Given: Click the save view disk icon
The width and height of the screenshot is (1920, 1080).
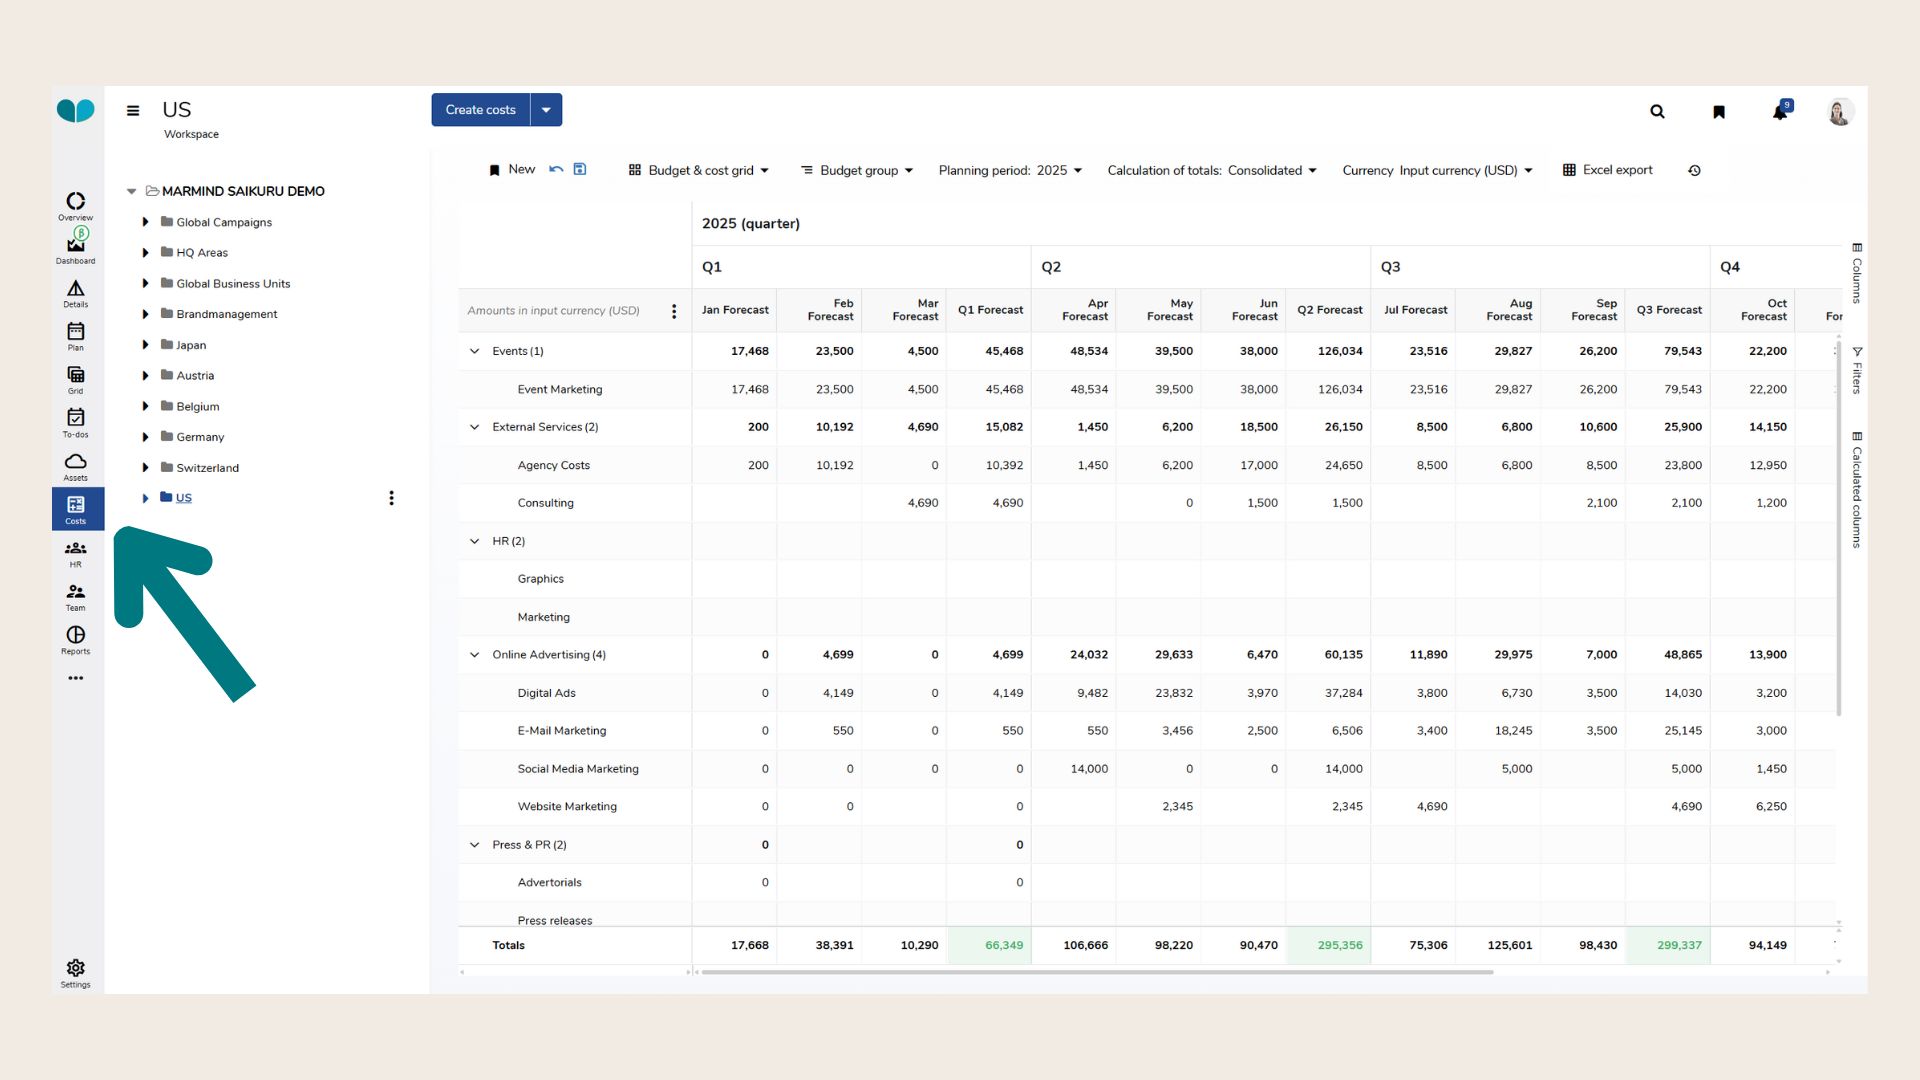Looking at the screenshot, I should [x=580, y=169].
